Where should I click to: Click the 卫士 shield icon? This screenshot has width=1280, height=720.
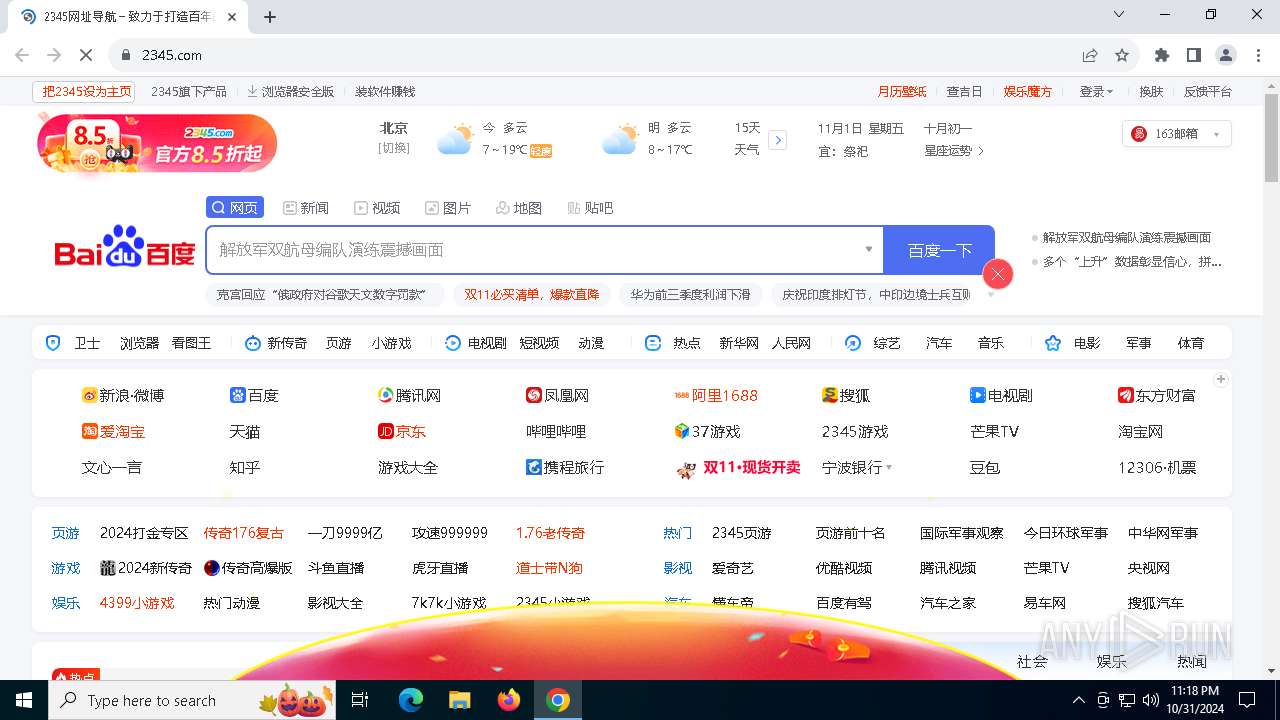(54, 343)
